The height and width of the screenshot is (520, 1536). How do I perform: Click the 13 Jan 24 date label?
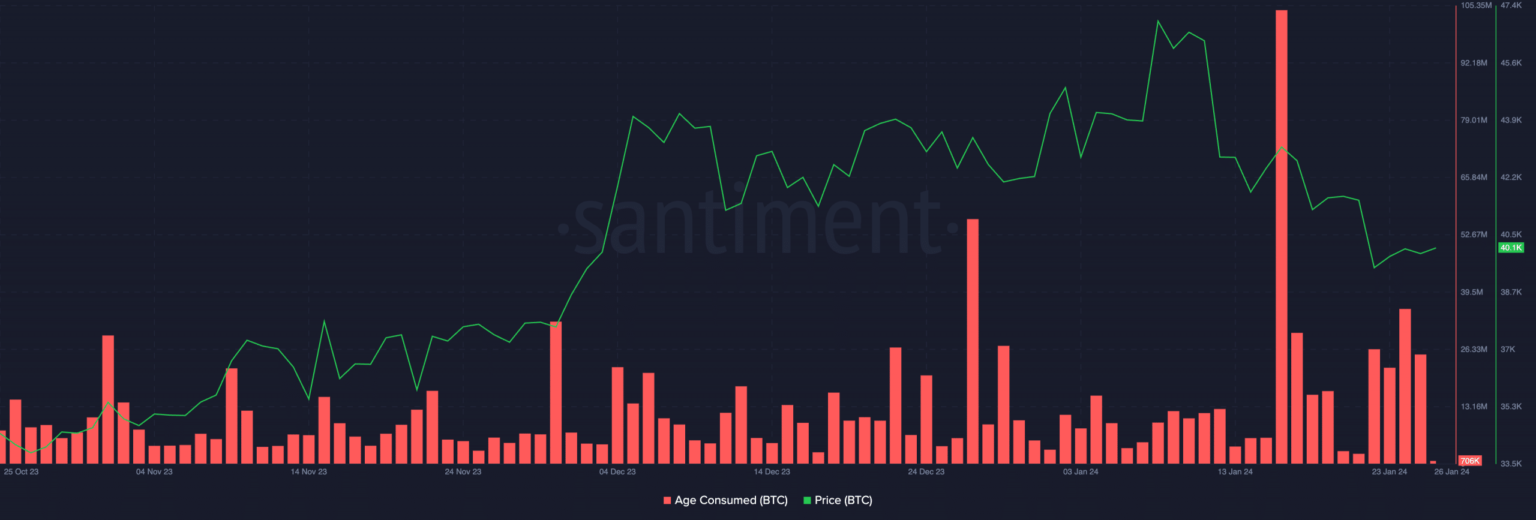tap(1235, 470)
